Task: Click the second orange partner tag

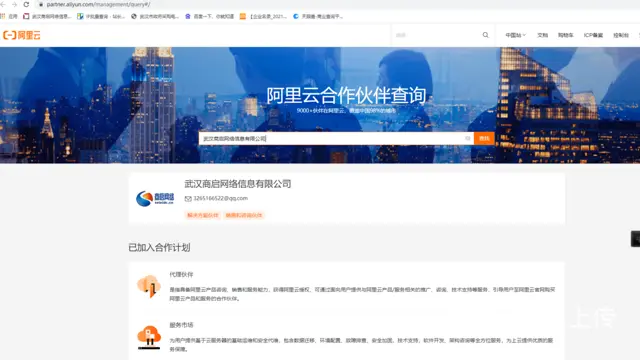Action: coord(244,215)
